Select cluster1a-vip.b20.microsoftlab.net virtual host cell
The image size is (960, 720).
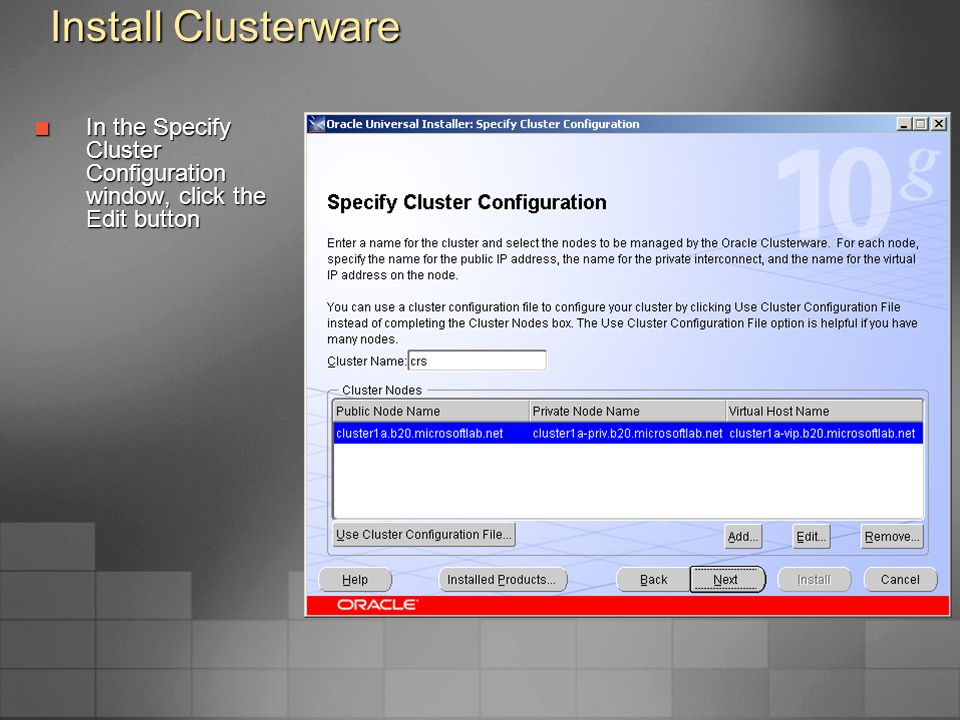pyautogui.click(x=824, y=433)
